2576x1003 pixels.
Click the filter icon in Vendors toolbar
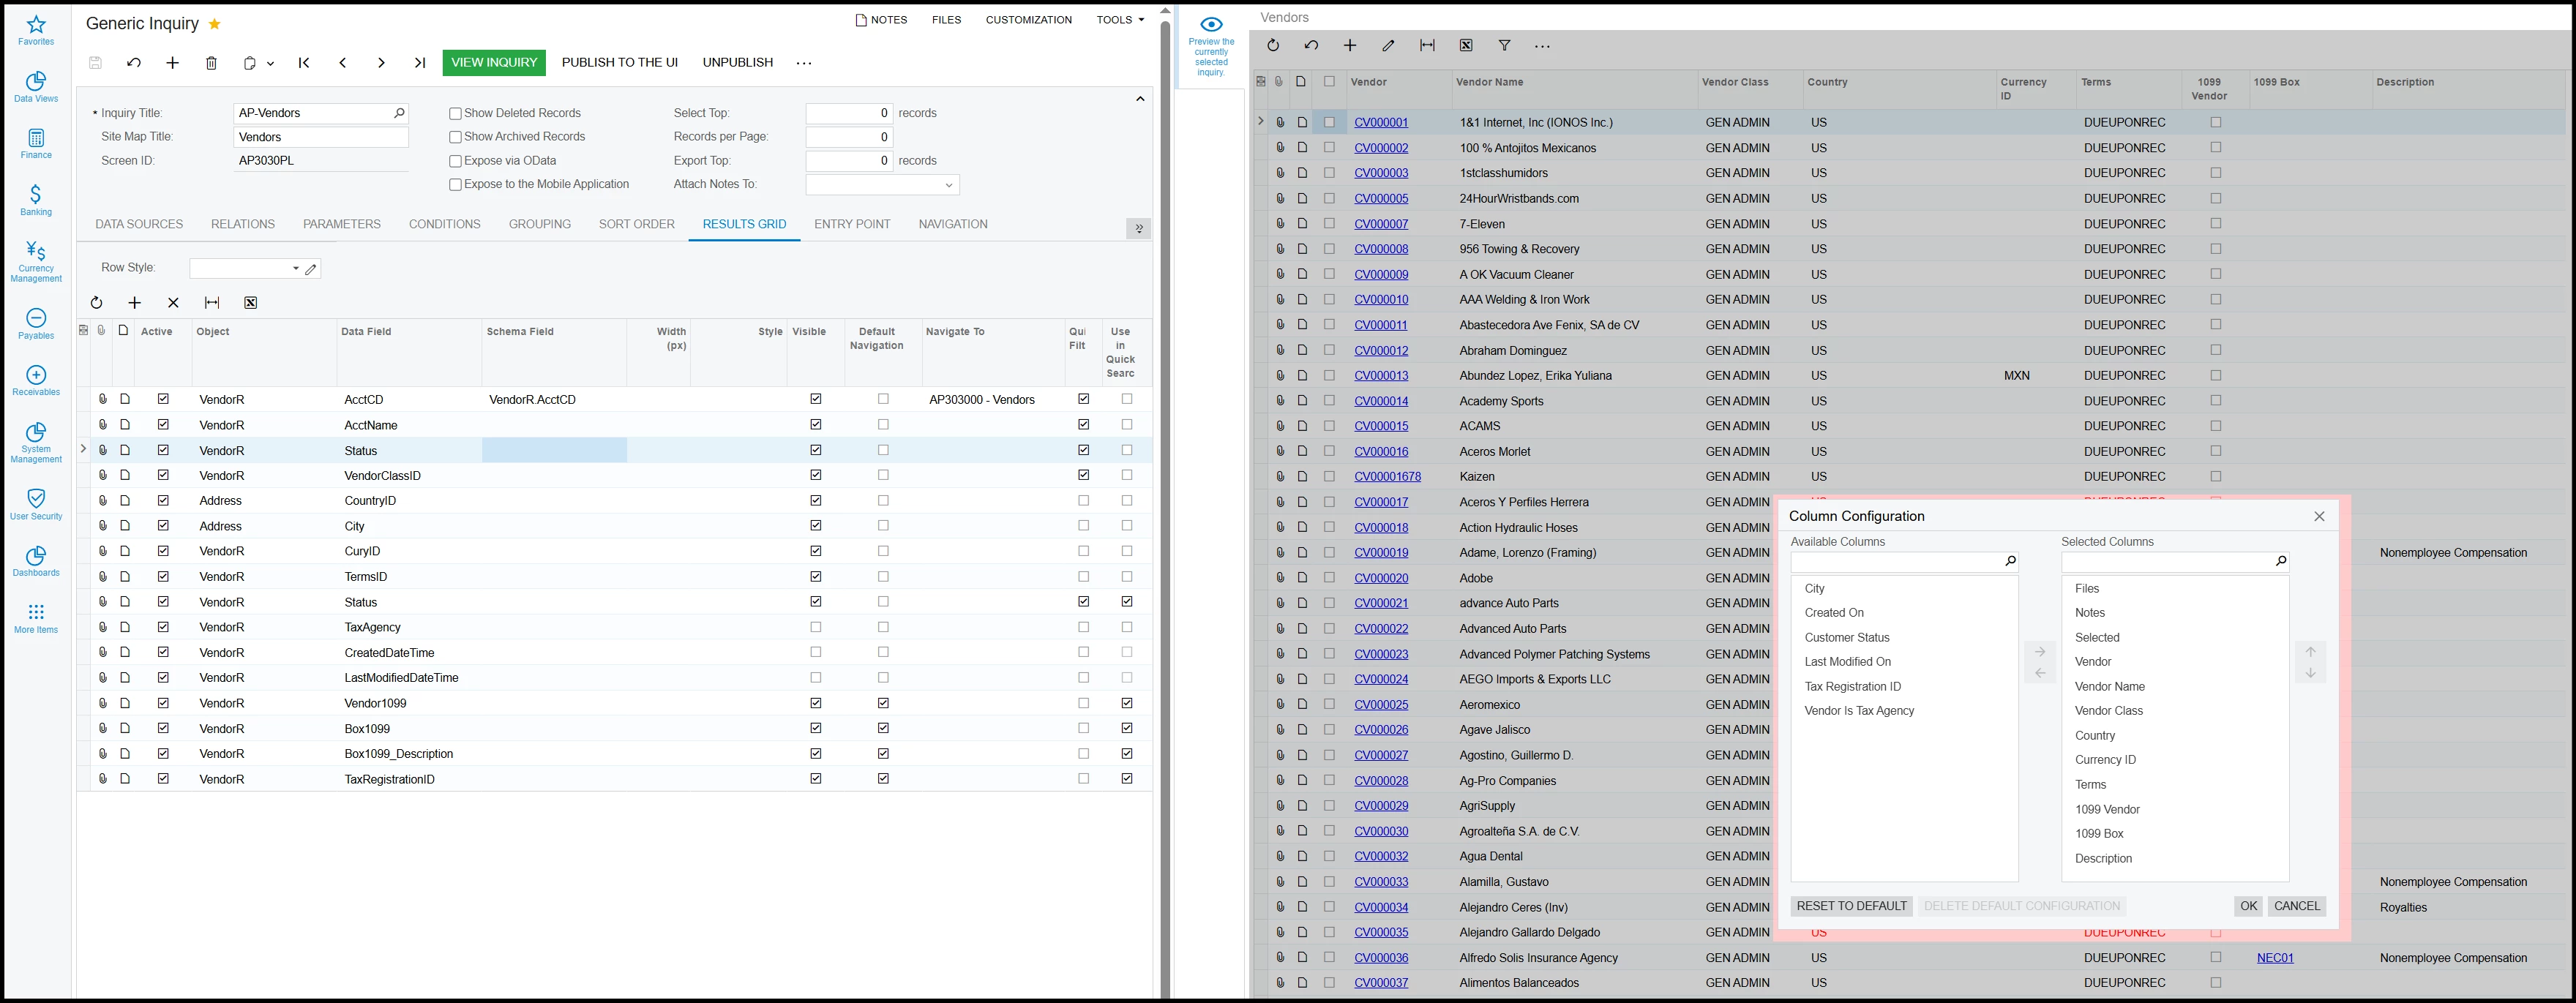1504,46
